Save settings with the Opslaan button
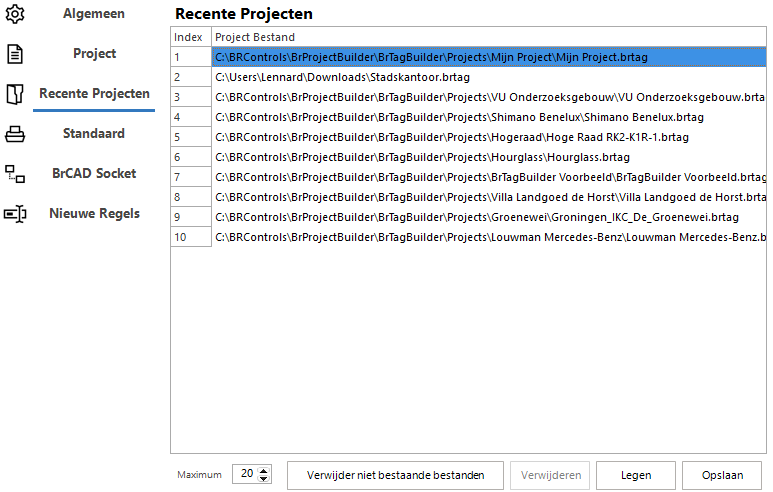This screenshot has height=492, width=773. (x=722, y=475)
